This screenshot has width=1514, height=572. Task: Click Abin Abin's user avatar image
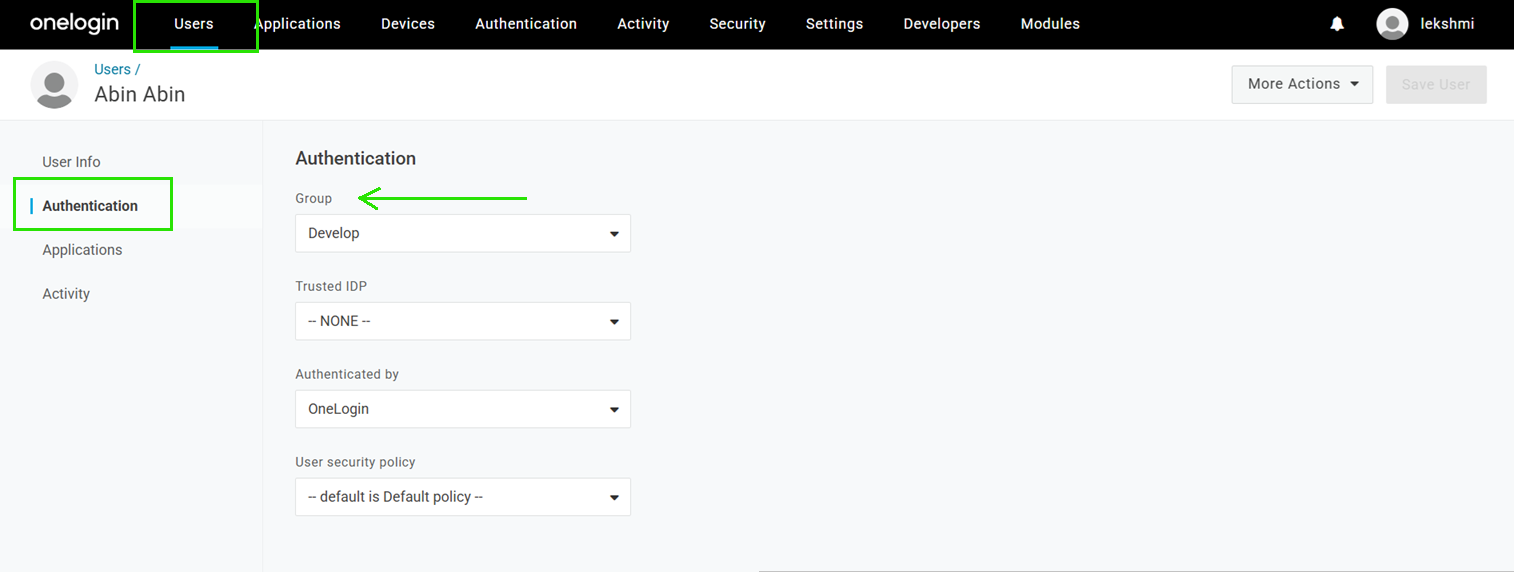(54, 84)
